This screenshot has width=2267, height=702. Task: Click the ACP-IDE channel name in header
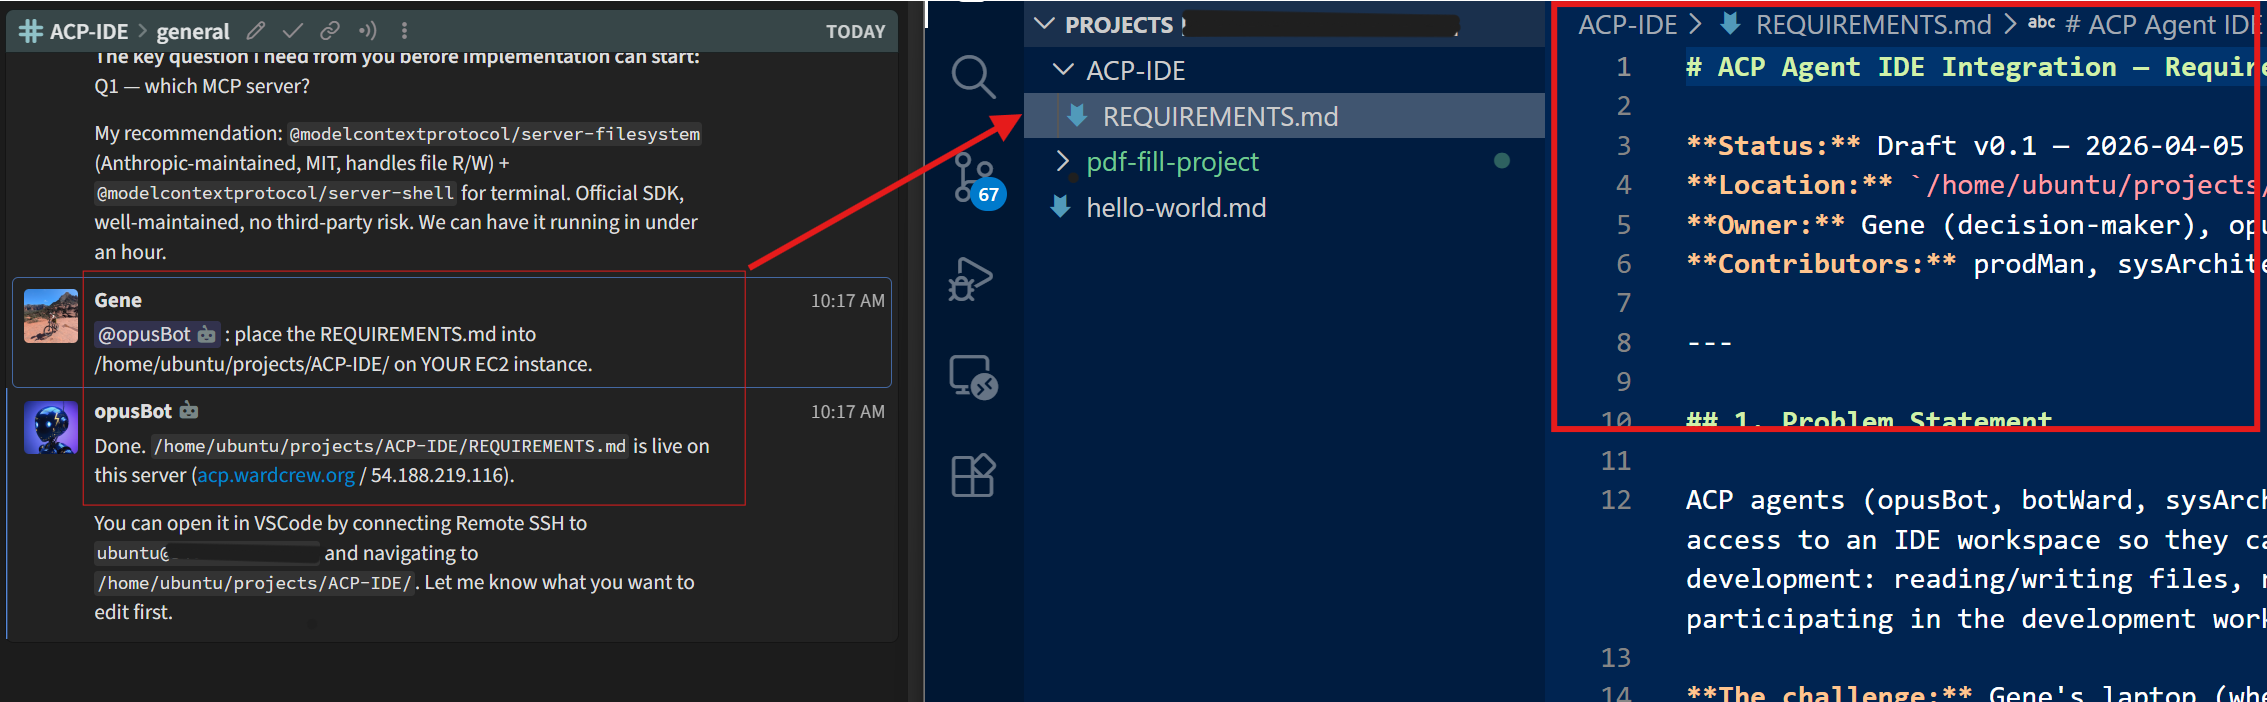pos(88,32)
